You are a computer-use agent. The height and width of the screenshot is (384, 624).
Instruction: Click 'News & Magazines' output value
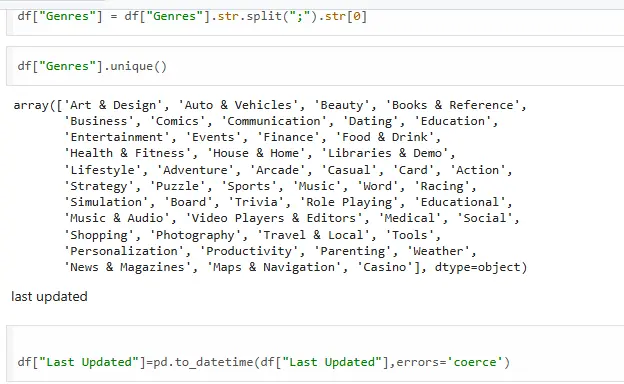click(127, 267)
